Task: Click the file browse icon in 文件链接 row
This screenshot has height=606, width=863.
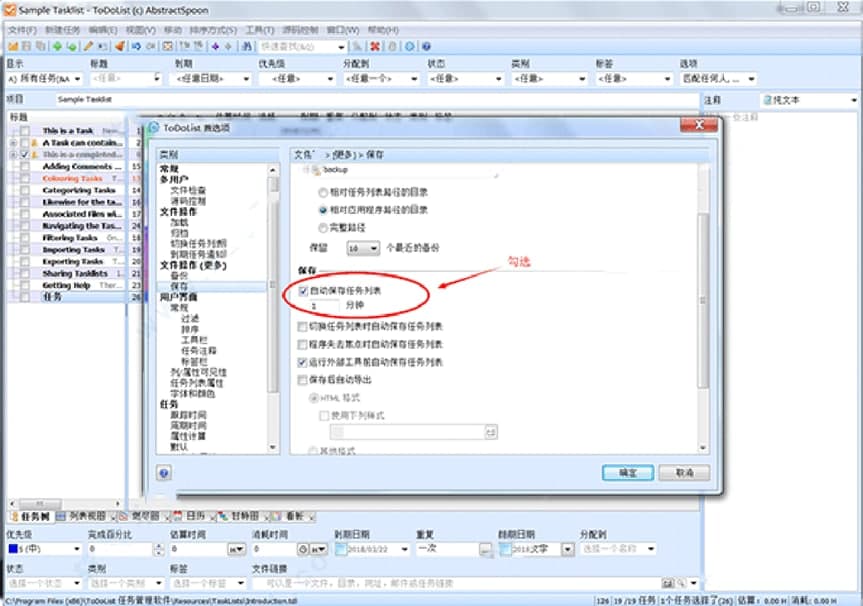Action: pos(667,583)
